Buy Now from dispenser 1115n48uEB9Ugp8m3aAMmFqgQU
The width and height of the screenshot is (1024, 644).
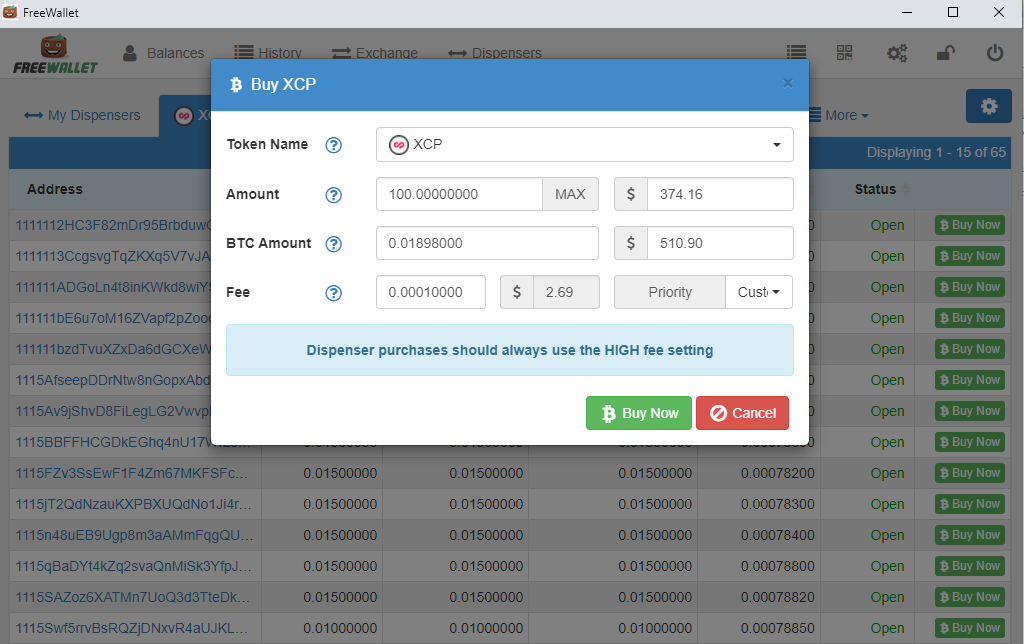tap(969, 535)
